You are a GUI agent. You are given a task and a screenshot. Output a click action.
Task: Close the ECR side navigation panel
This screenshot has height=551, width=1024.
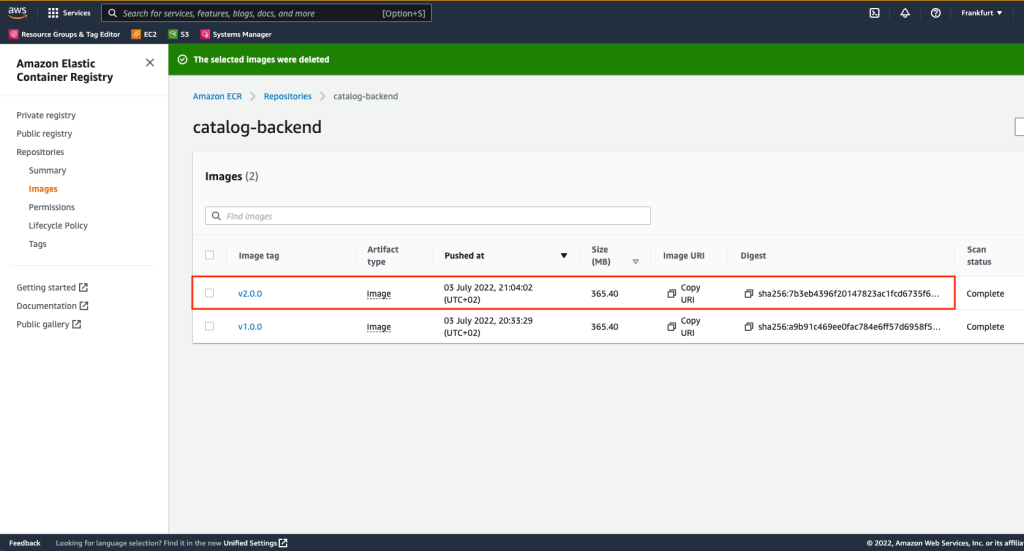click(150, 63)
